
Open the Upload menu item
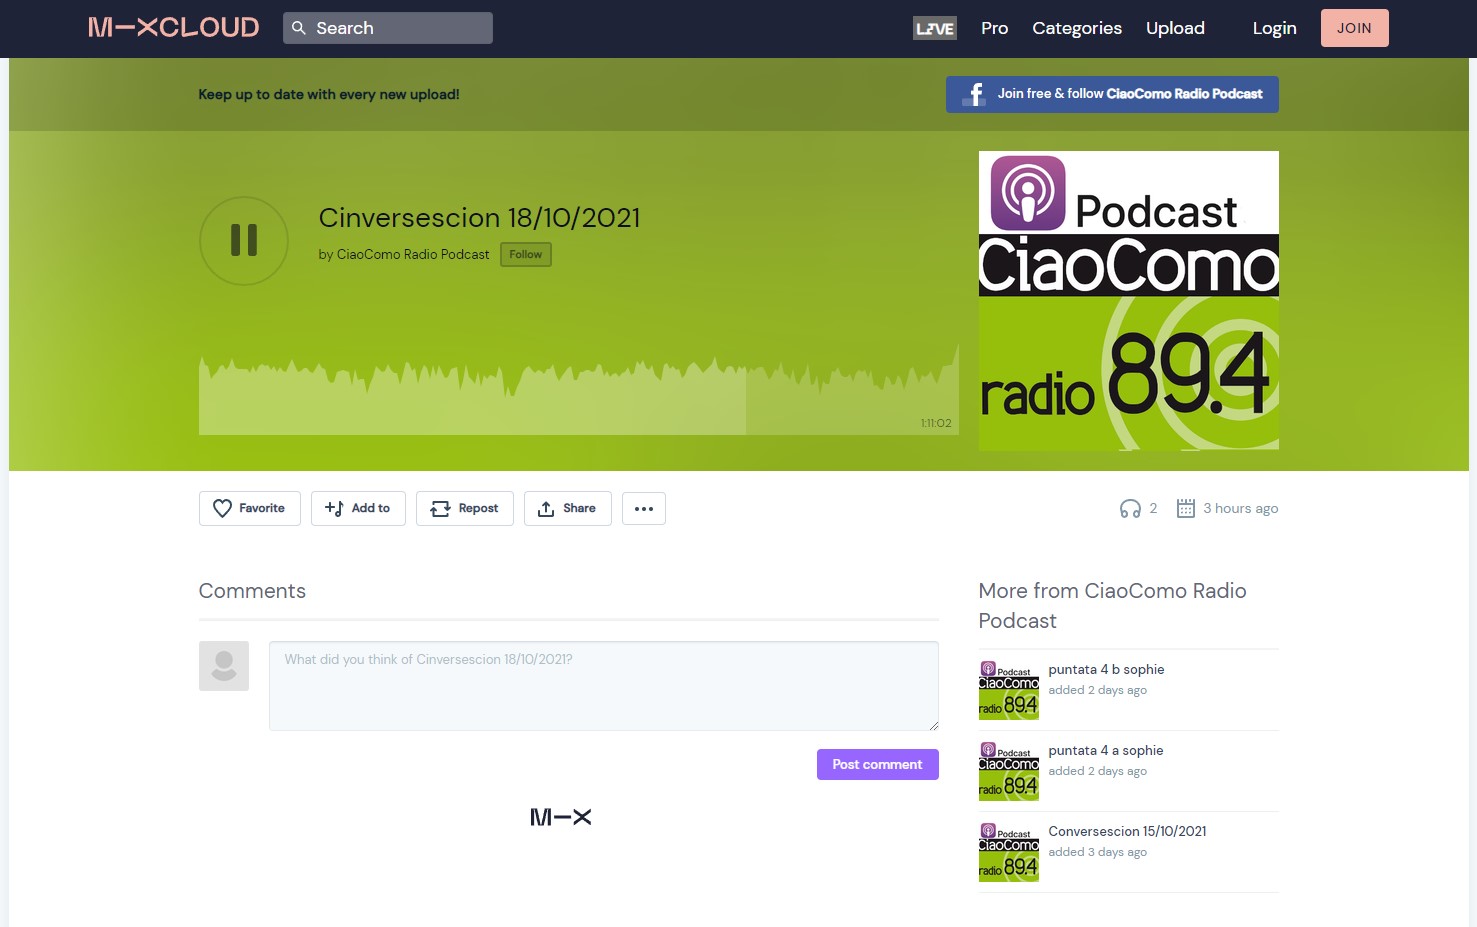point(1175,28)
